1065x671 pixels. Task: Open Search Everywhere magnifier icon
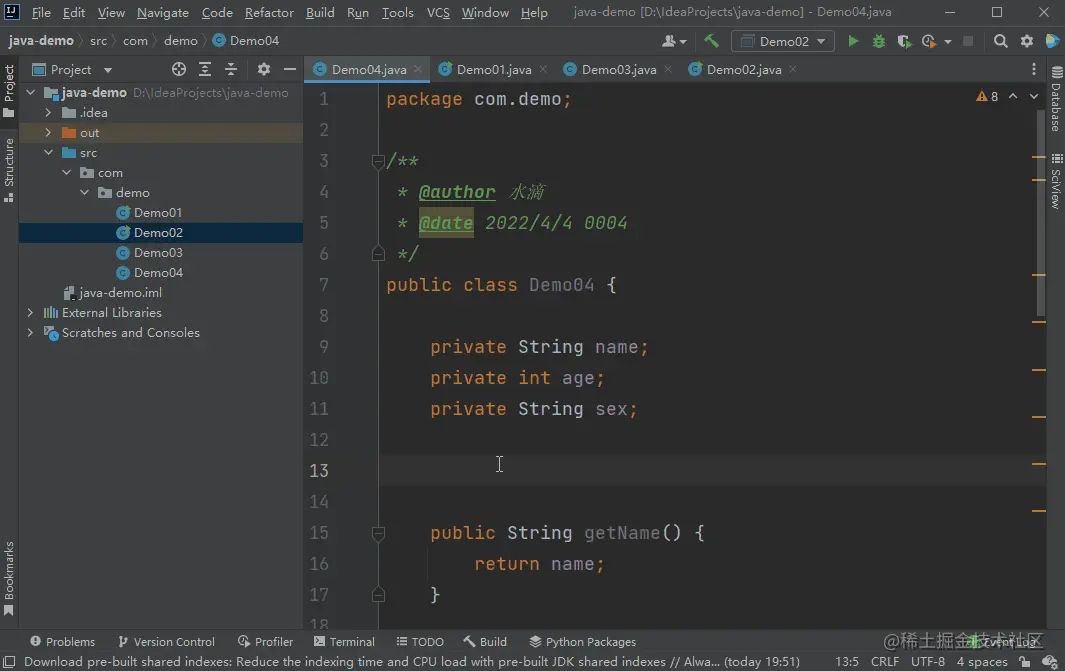coord(1001,41)
